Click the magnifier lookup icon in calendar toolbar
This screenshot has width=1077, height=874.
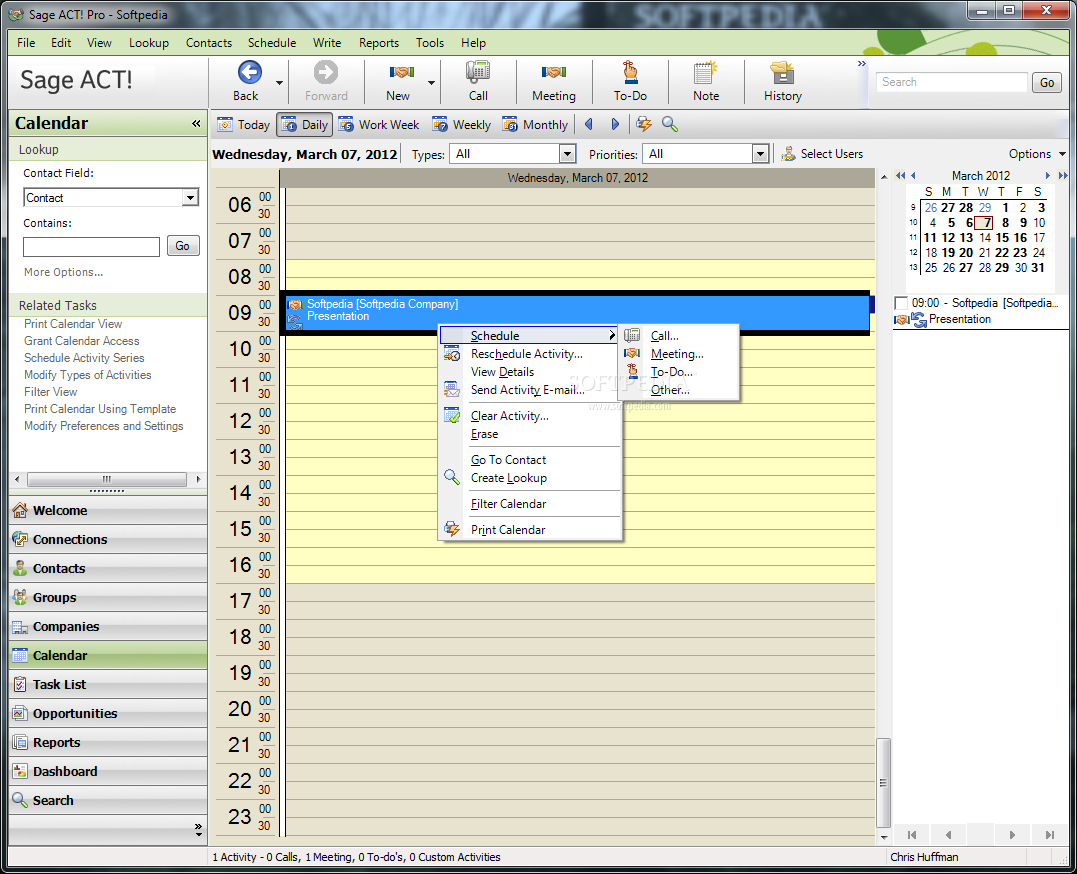click(x=670, y=124)
